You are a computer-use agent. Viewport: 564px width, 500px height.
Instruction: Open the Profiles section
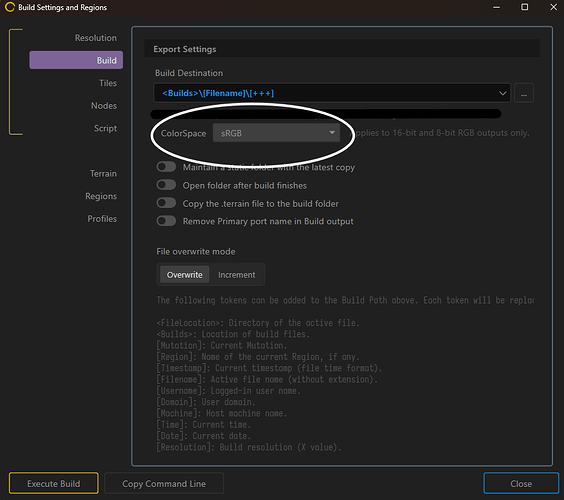point(102,219)
